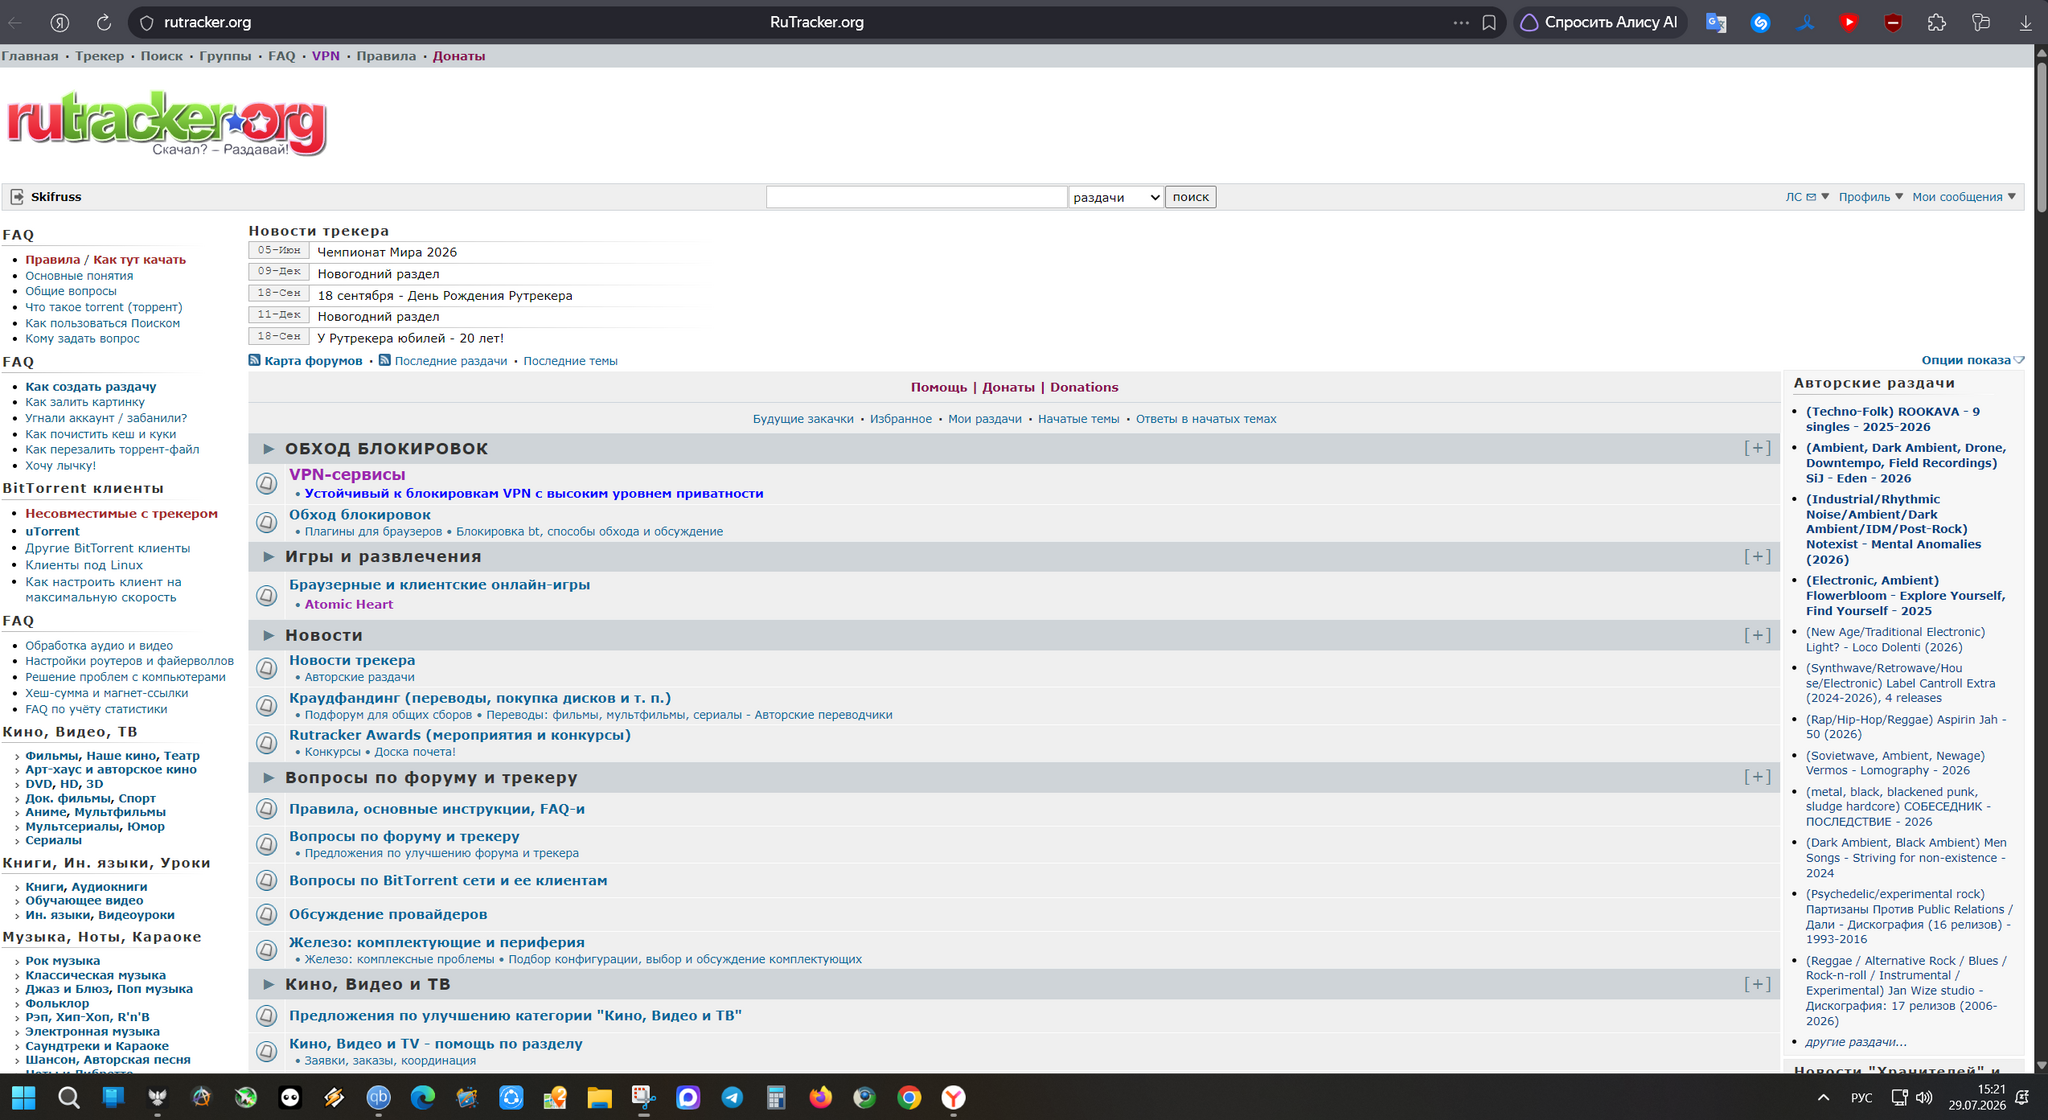
Task: Click the RSS icon beside Карта форумов
Action: click(254, 360)
